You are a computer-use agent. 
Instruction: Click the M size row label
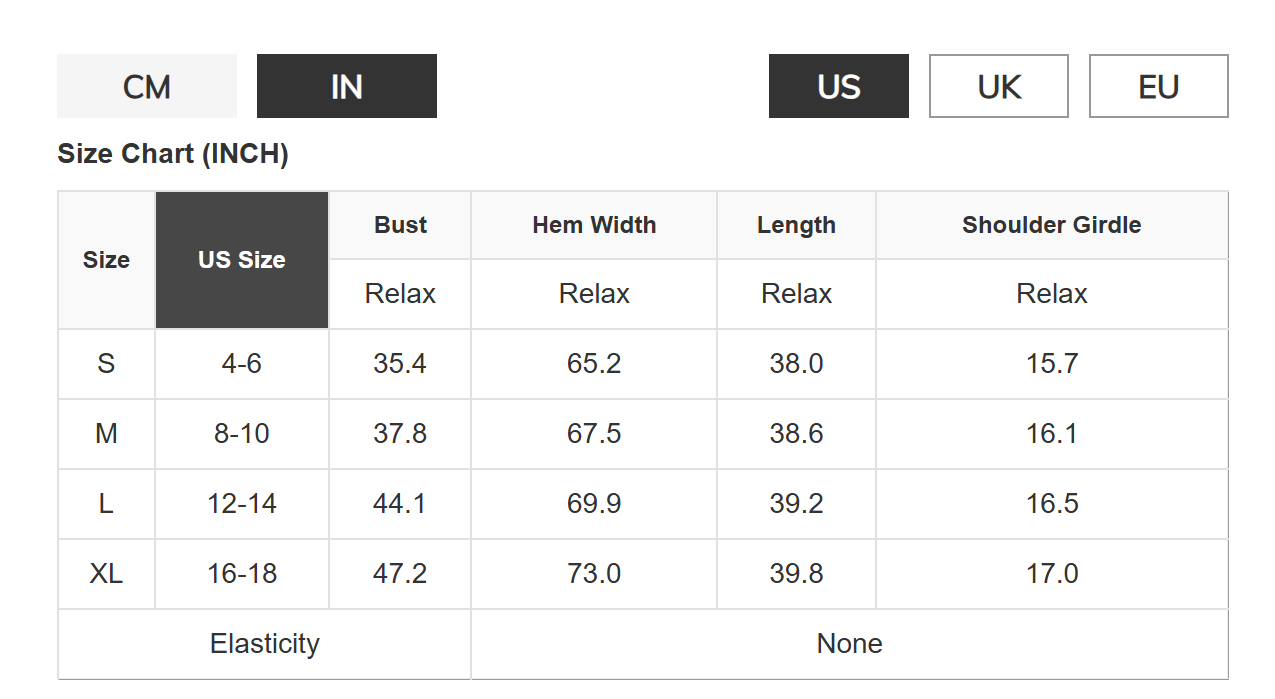point(106,433)
